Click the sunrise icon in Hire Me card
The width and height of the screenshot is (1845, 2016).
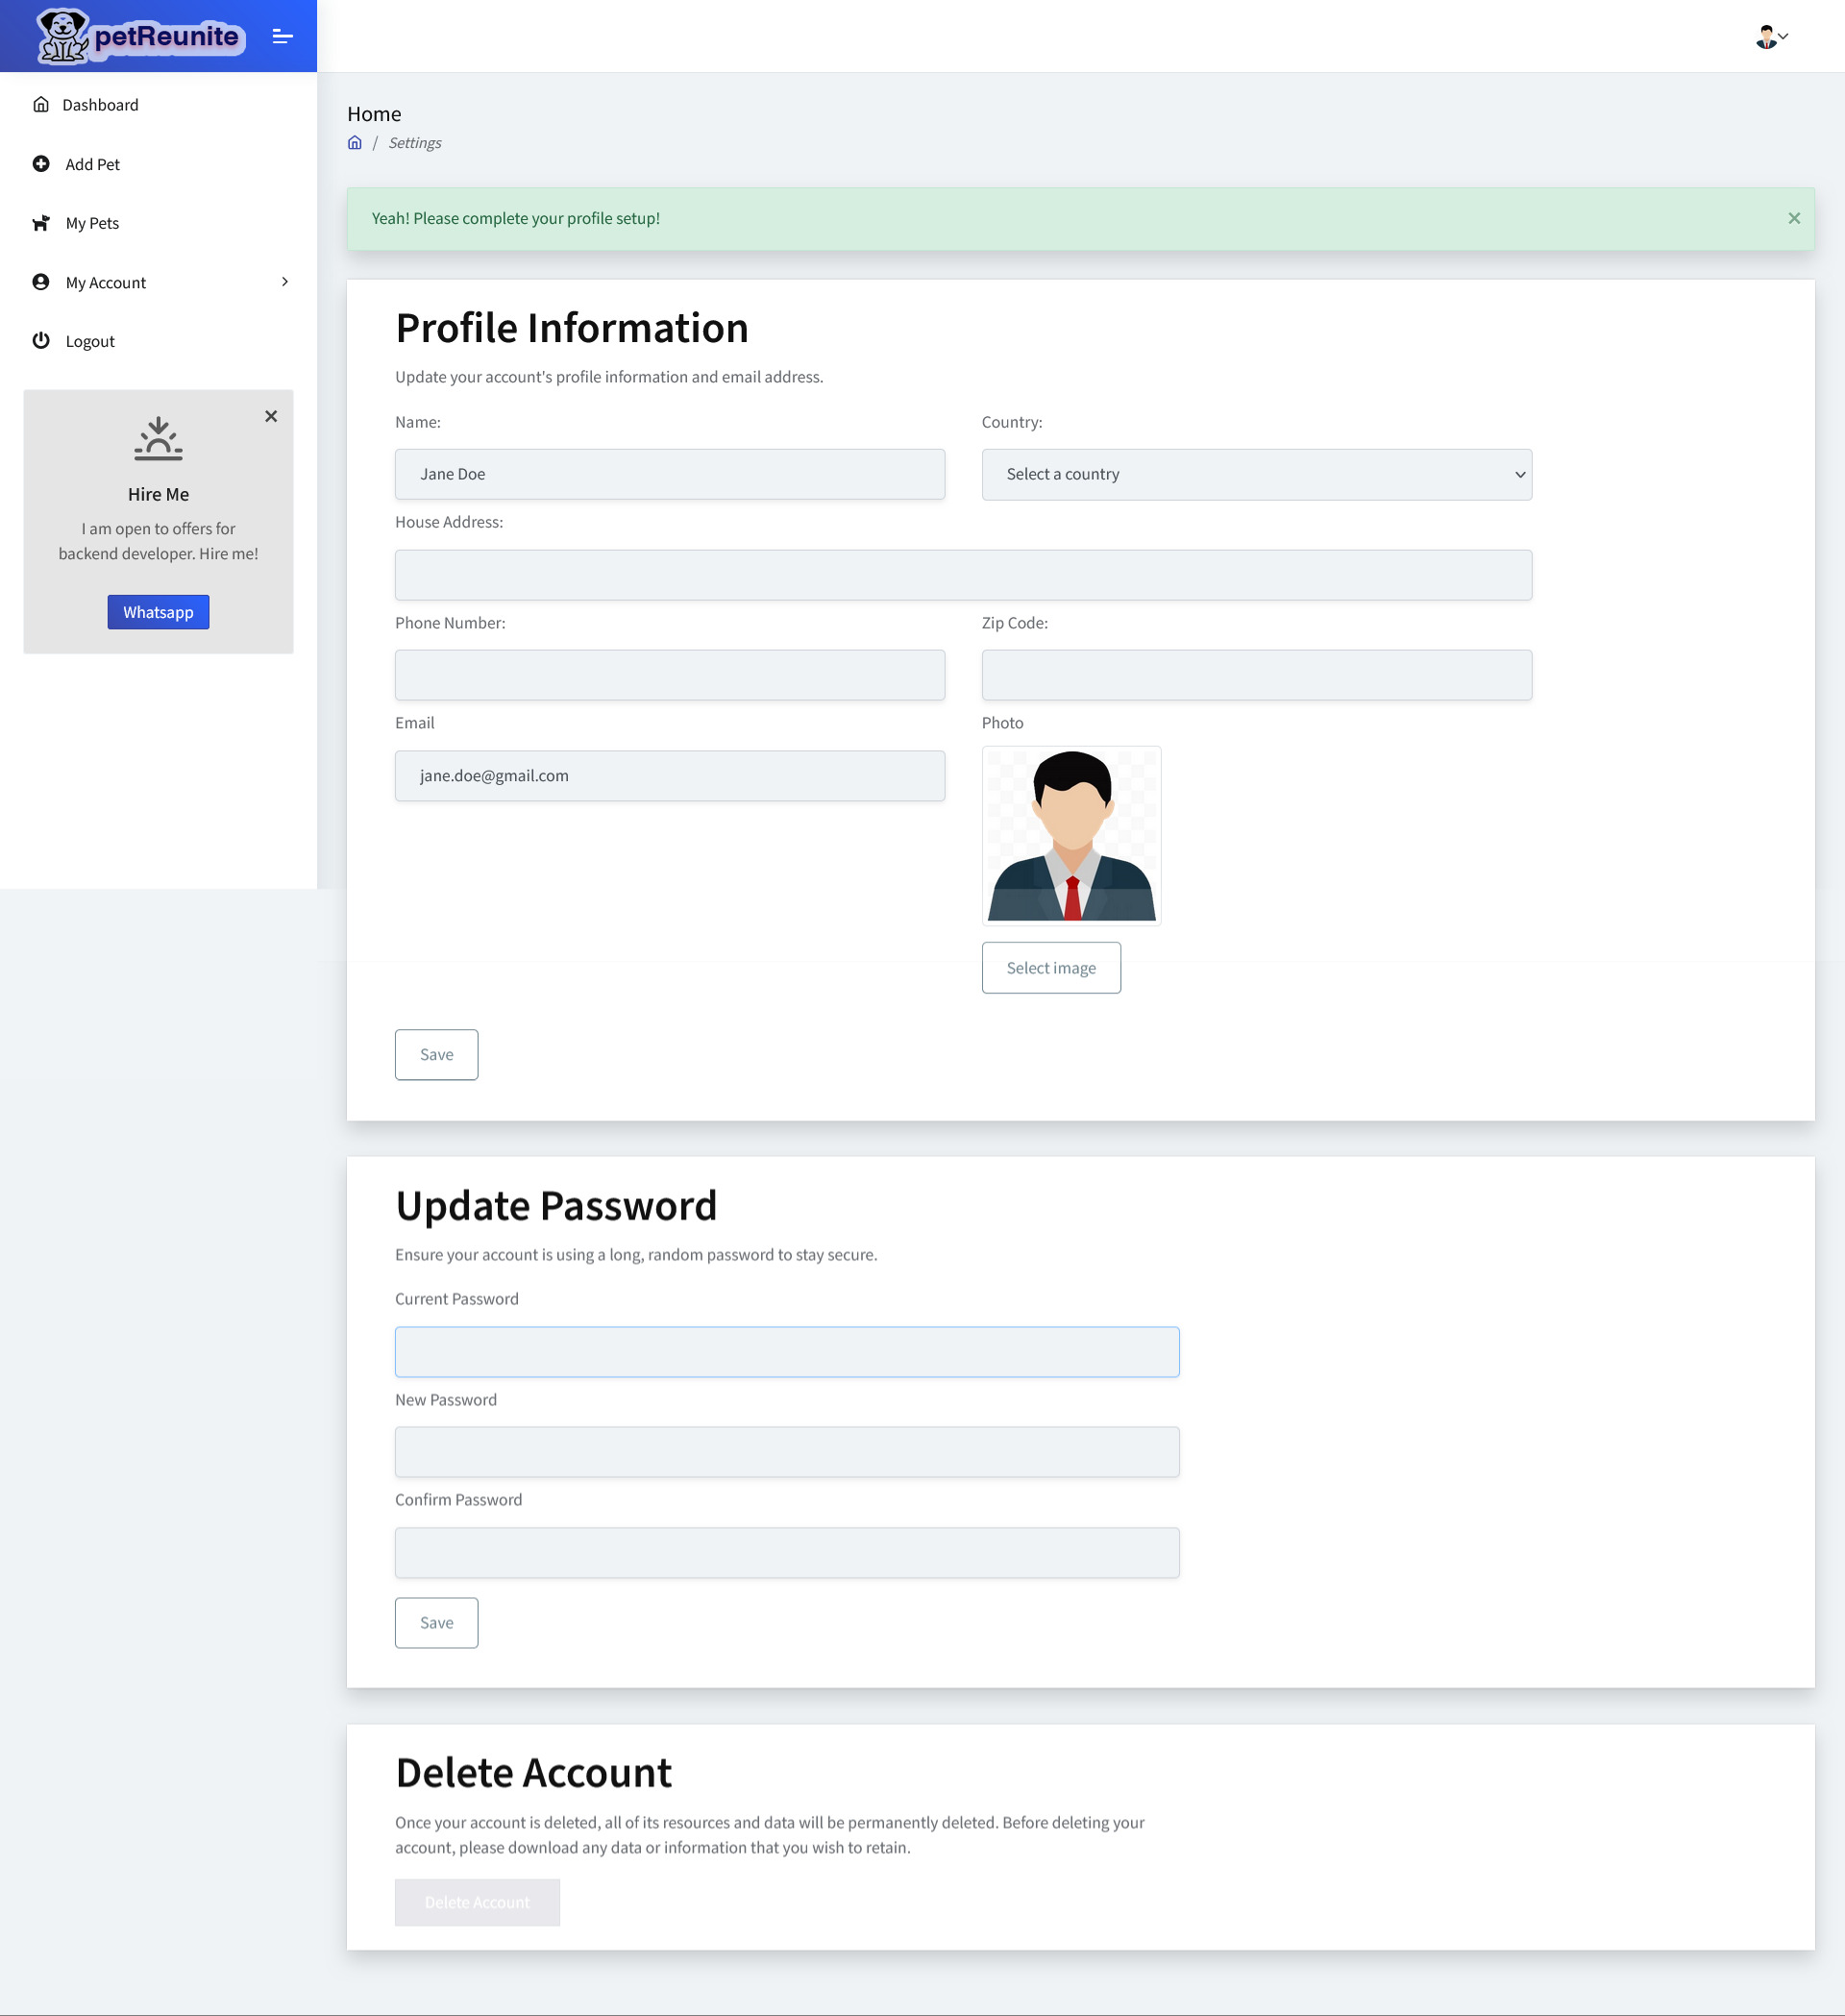coord(158,439)
